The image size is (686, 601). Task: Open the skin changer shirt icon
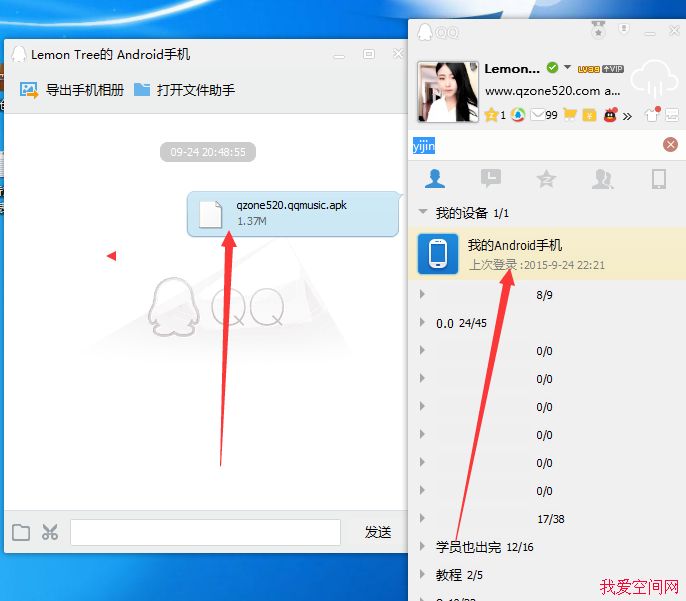653,115
